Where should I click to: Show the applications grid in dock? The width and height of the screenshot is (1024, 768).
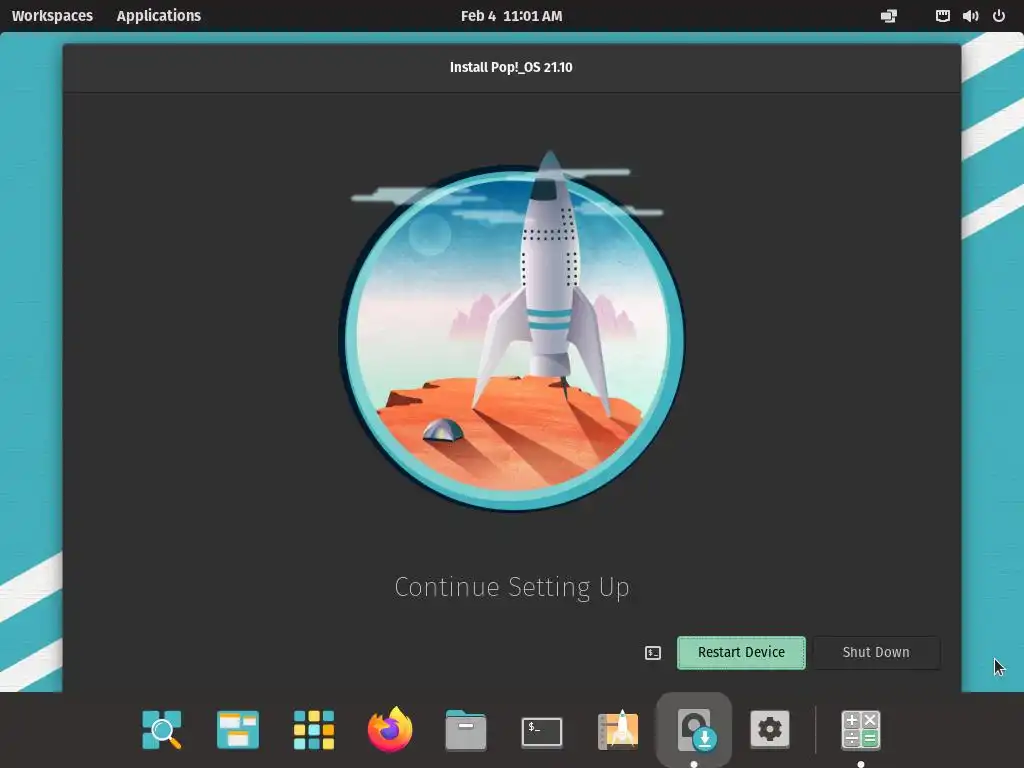[313, 729]
